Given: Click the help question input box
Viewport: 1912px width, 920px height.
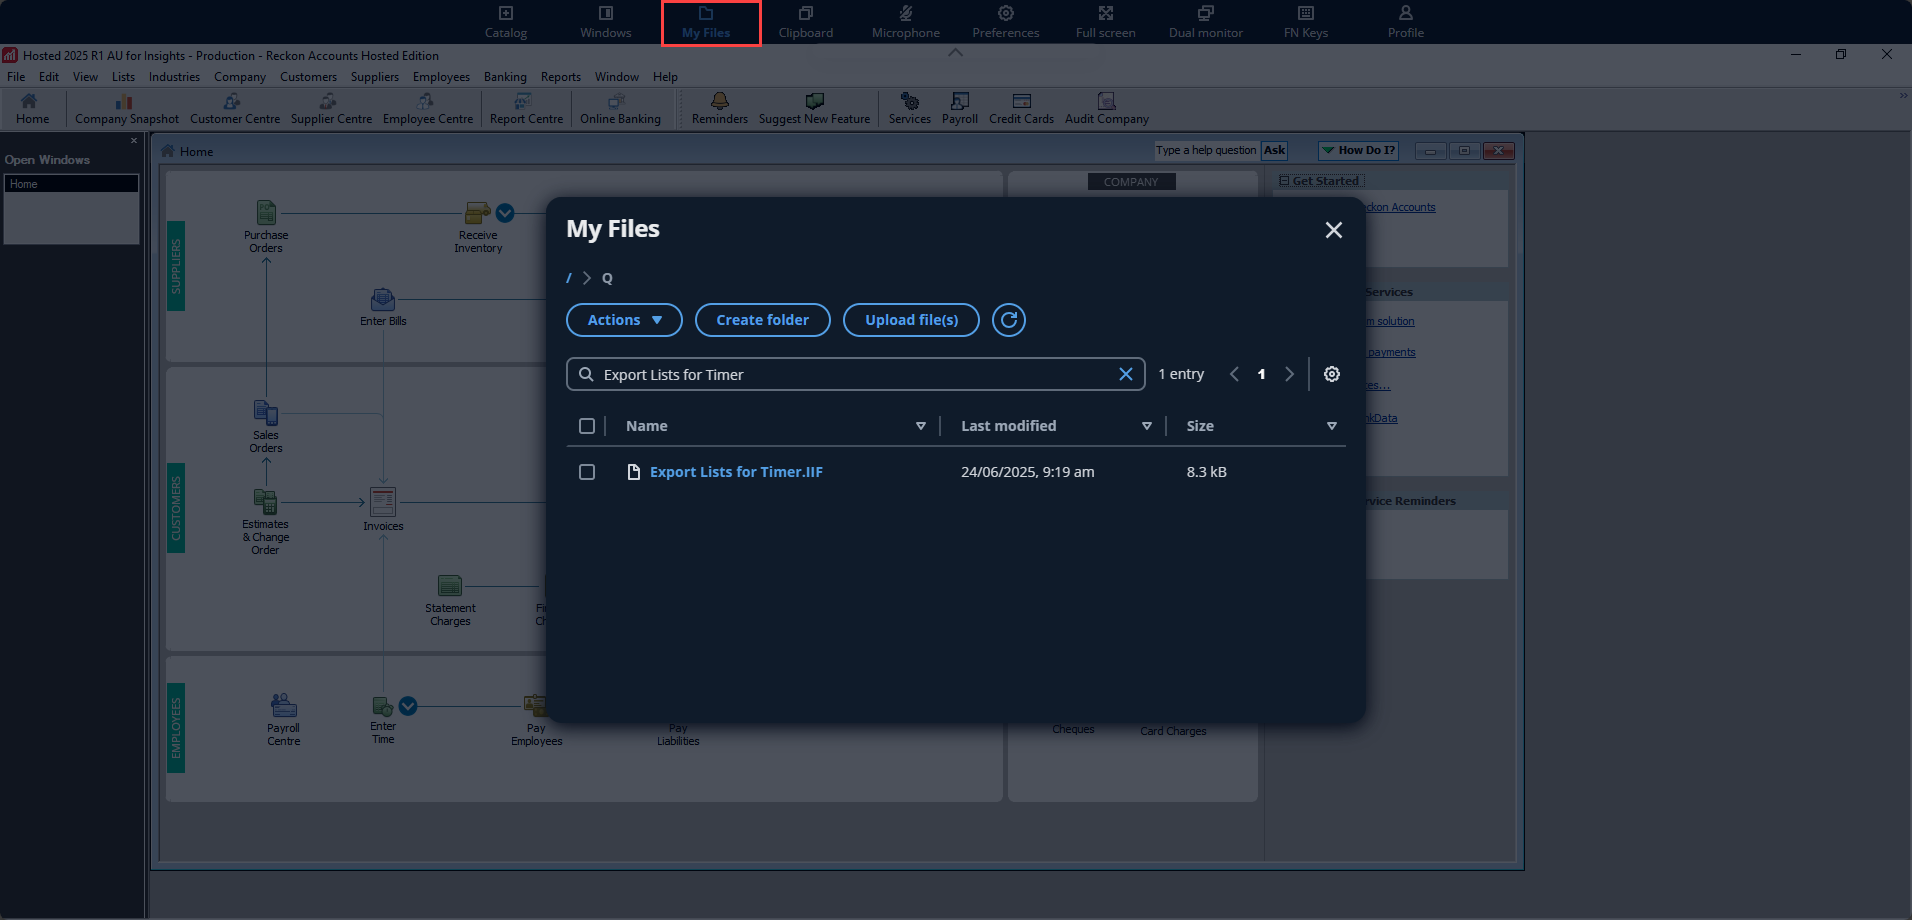Looking at the screenshot, I should coord(1206,150).
